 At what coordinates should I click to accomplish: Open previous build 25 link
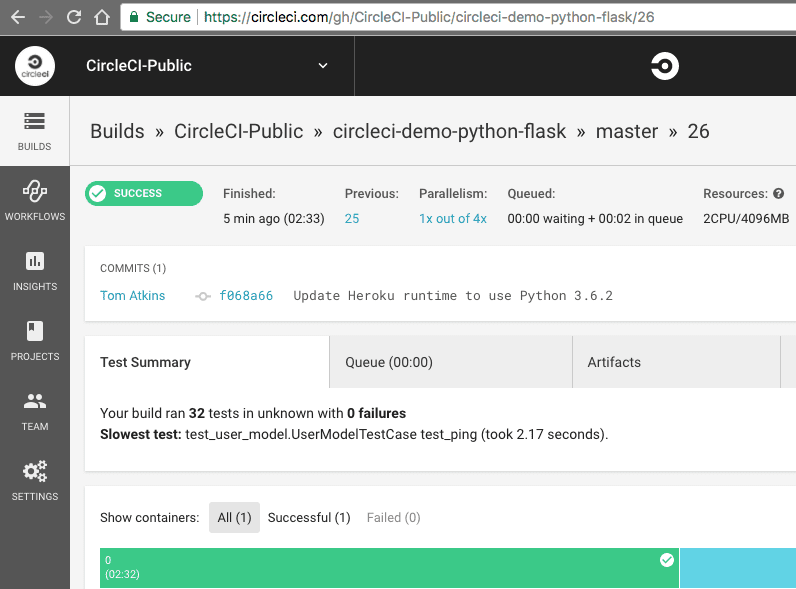352,219
